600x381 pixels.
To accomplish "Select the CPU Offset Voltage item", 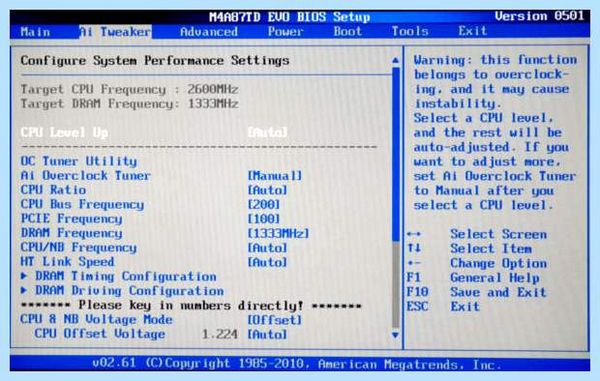I will 100,334.
